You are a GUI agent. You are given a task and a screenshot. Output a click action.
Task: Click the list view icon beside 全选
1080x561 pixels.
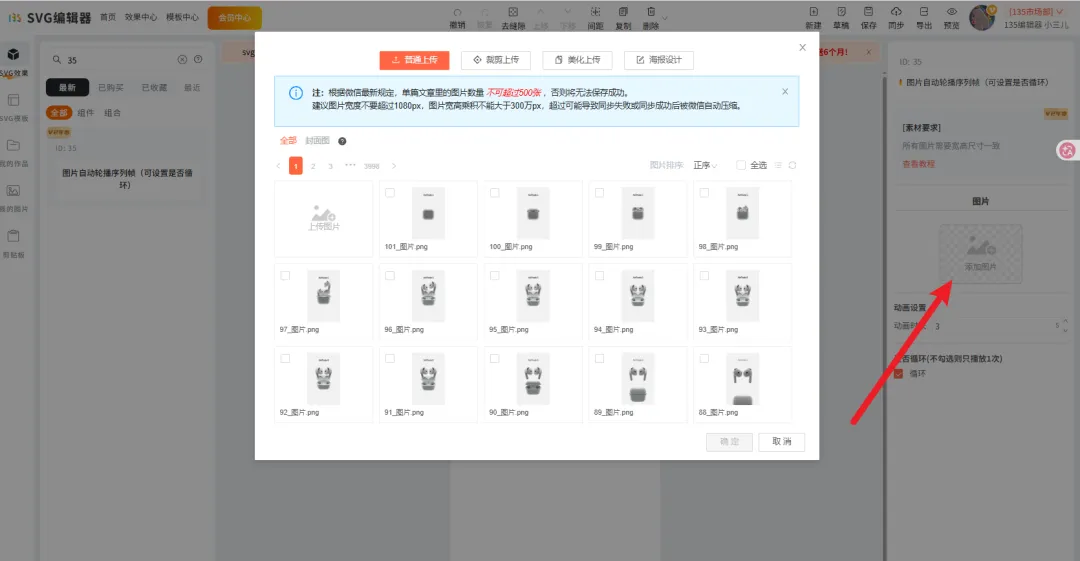778,165
